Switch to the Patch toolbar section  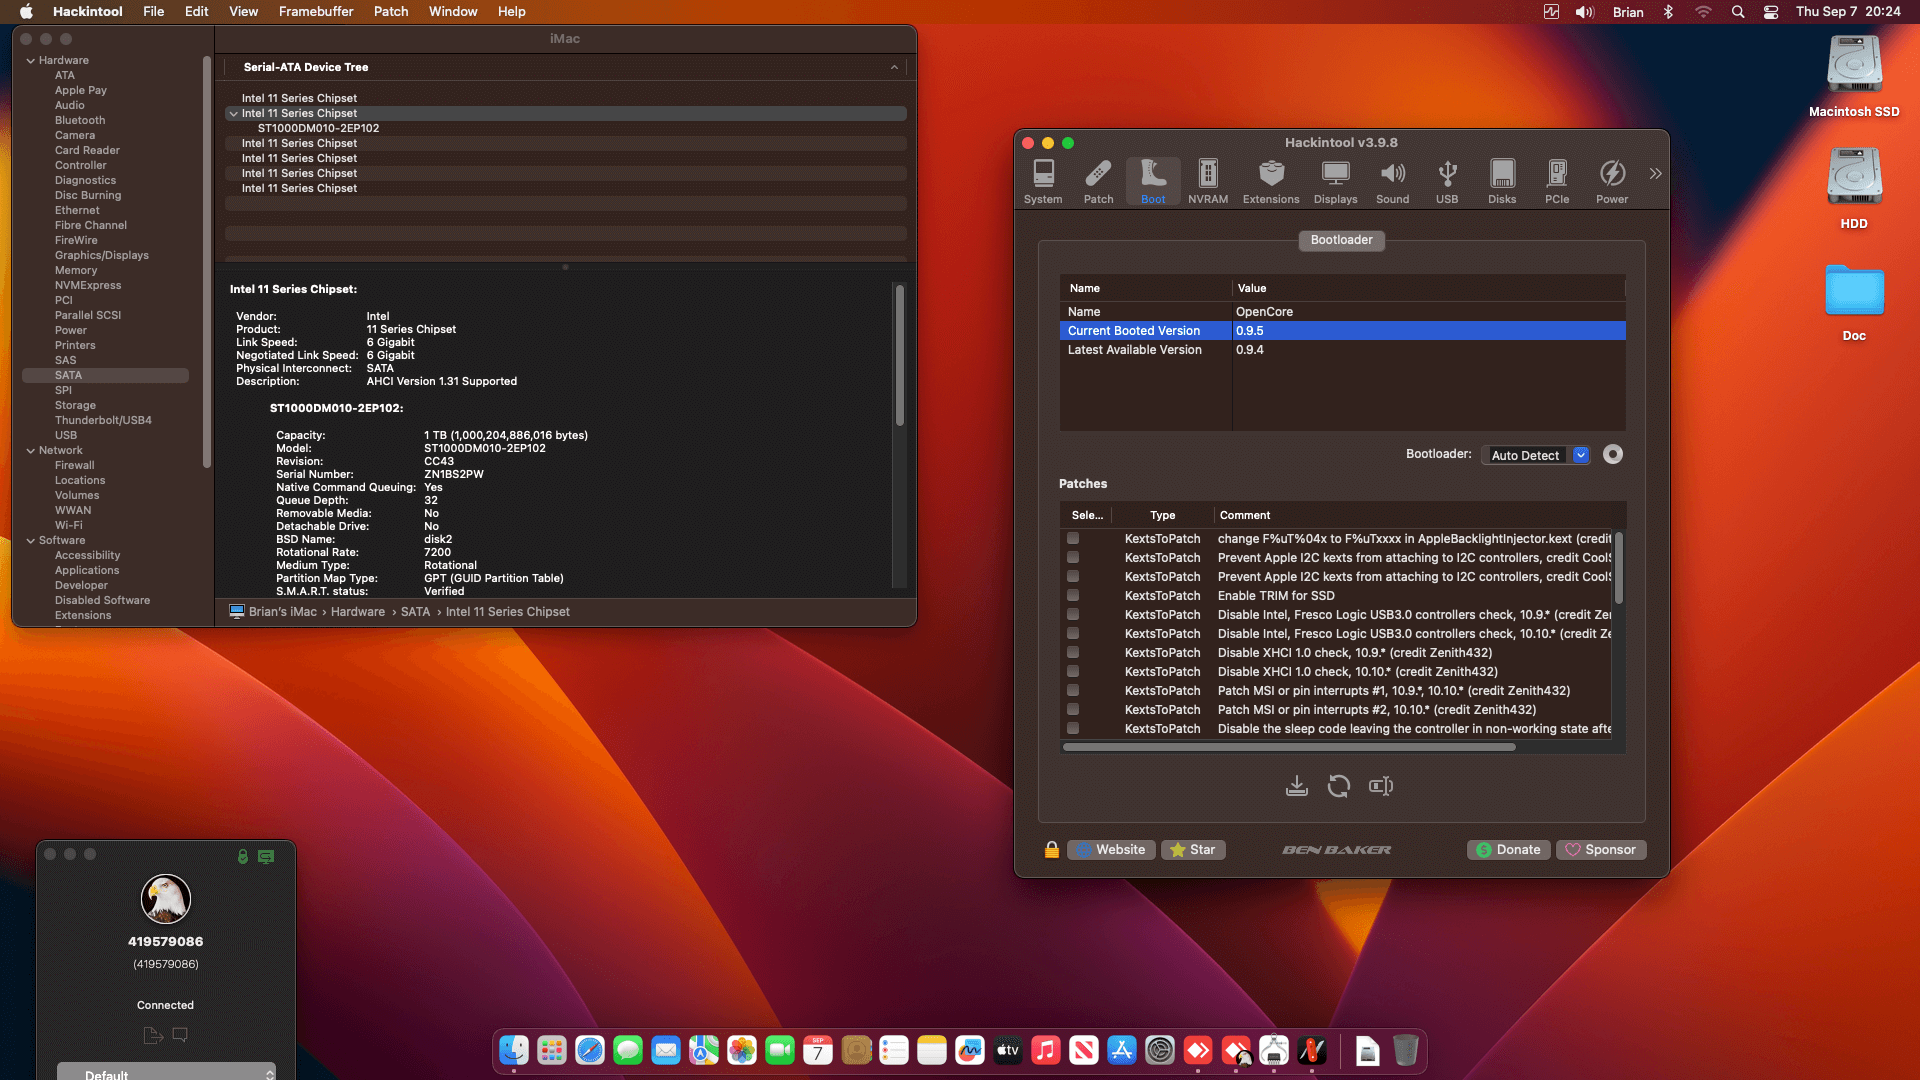click(1098, 180)
